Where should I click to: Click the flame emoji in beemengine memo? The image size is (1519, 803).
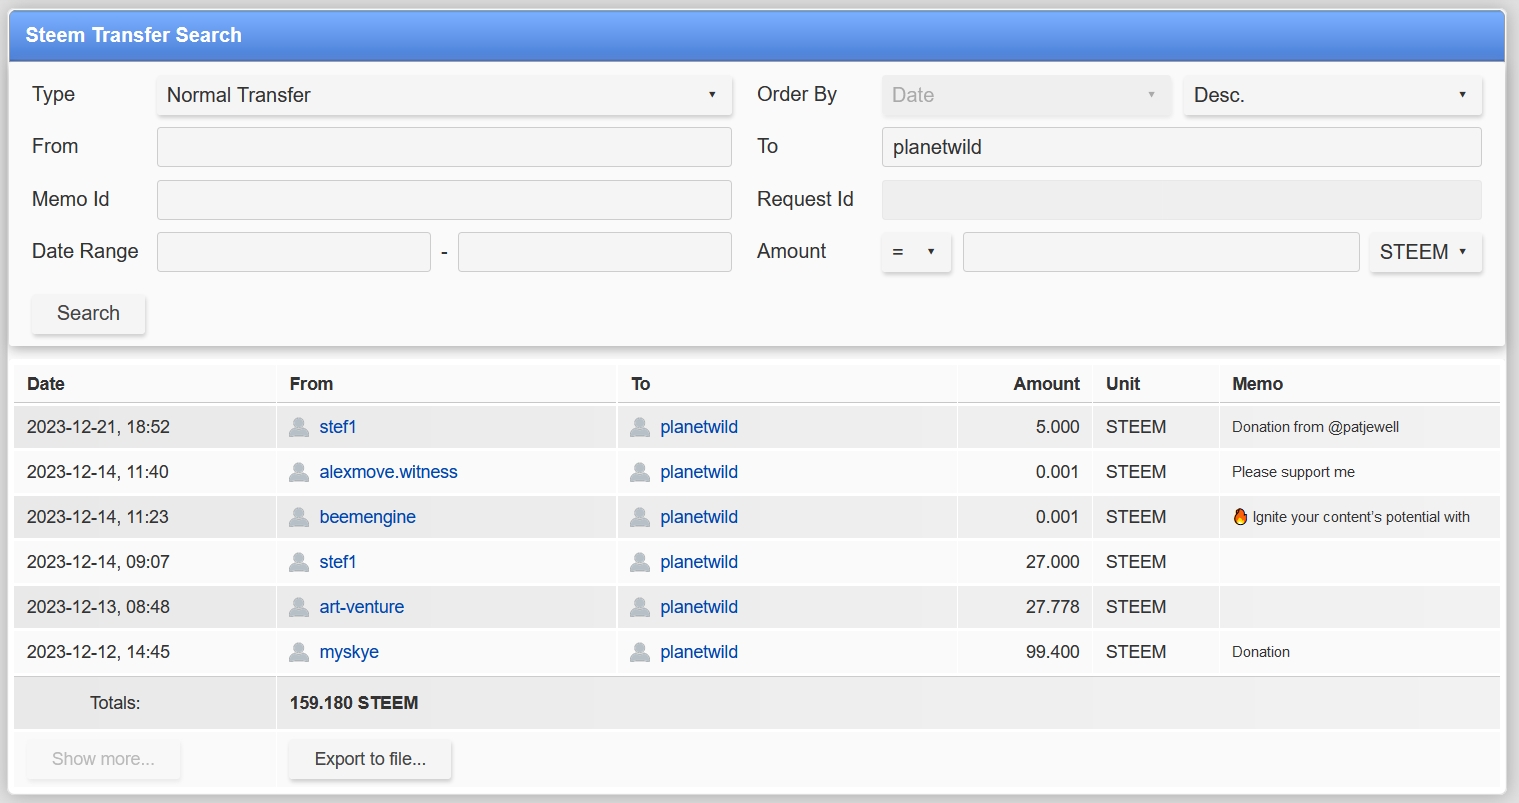pos(1240,517)
